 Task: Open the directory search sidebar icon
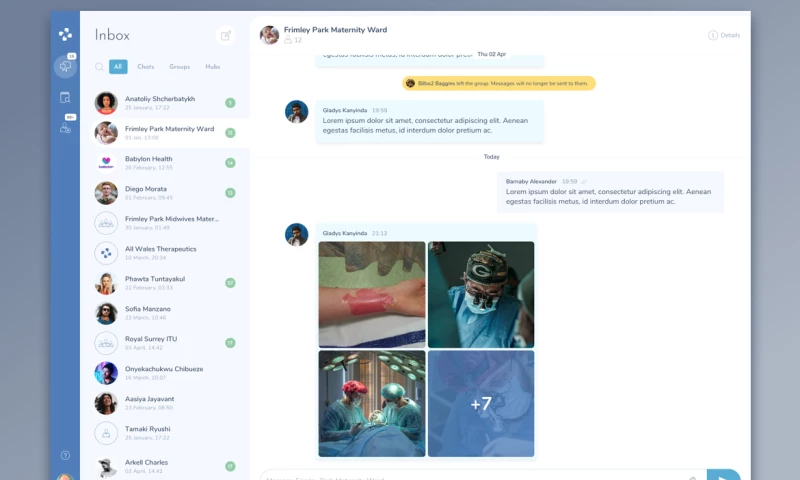(65, 97)
